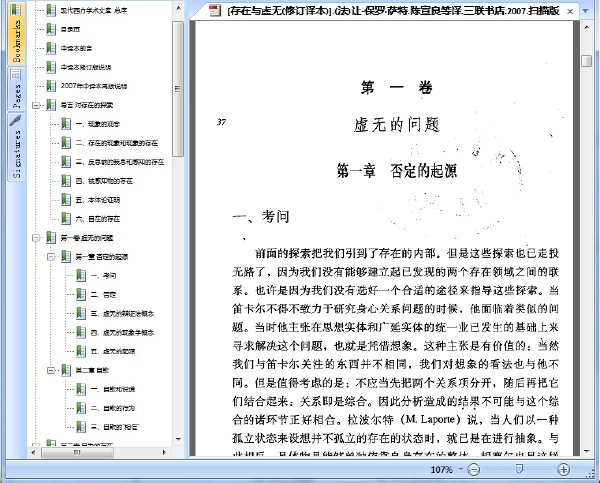Image resolution: width=600 pixels, height=483 pixels.
Task: Click bookmark panel scroll down arrow
Action: pyautogui.click(x=178, y=439)
